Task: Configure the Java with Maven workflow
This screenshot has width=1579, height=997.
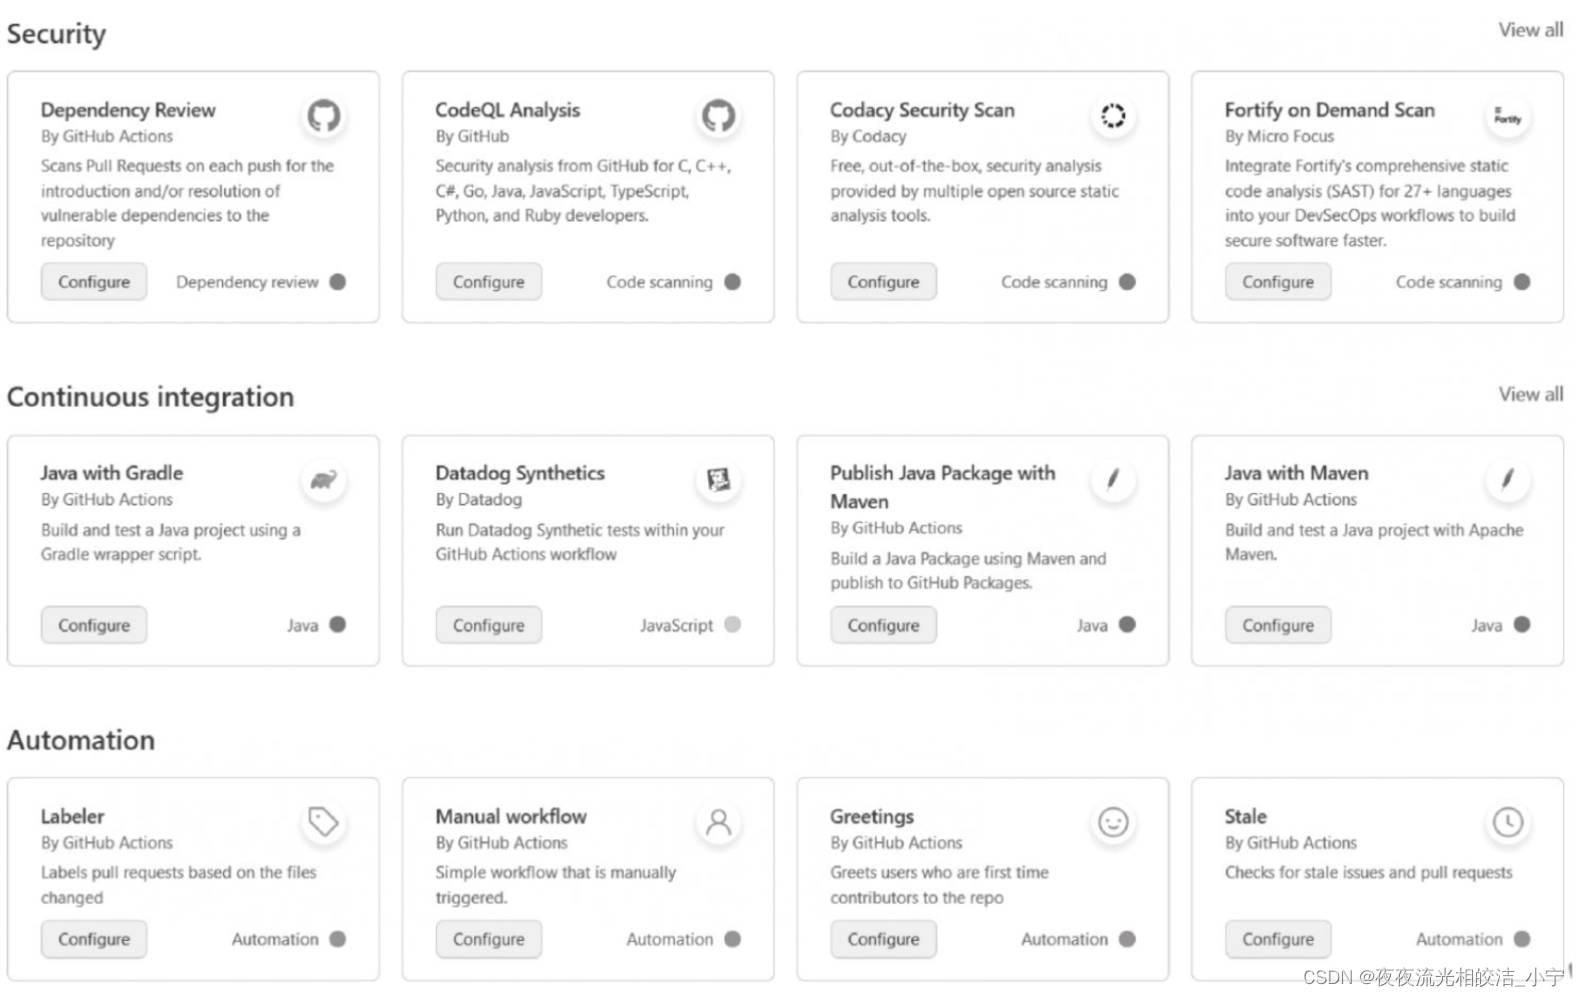Action: pyautogui.click(x=1278, y=625)
